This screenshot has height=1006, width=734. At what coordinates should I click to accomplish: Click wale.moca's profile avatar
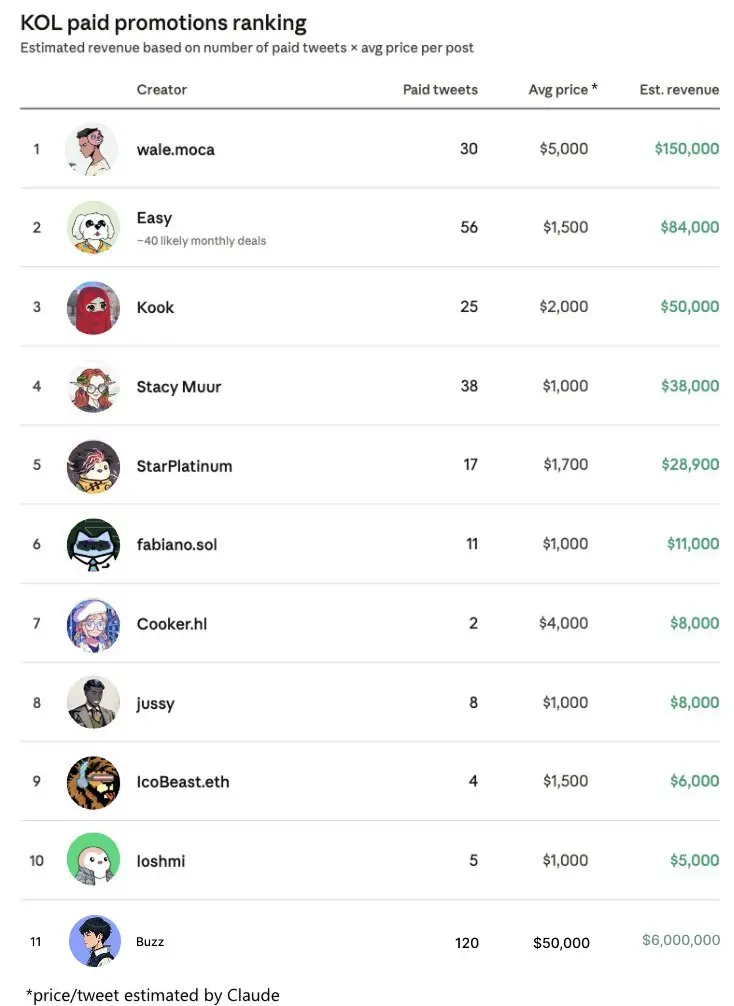click(92, 149)
